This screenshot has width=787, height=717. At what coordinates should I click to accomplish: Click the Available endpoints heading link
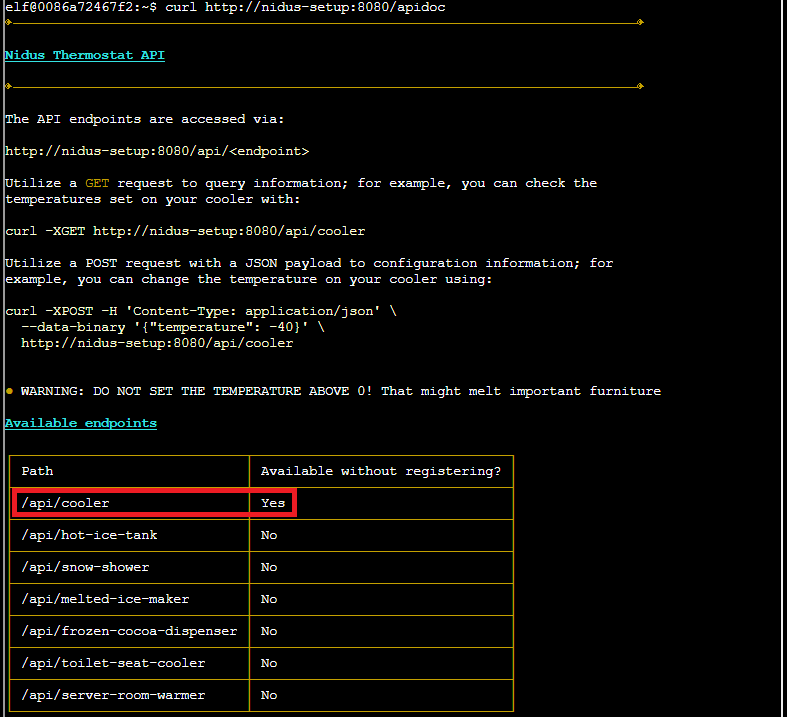click(x=81, y=423)
